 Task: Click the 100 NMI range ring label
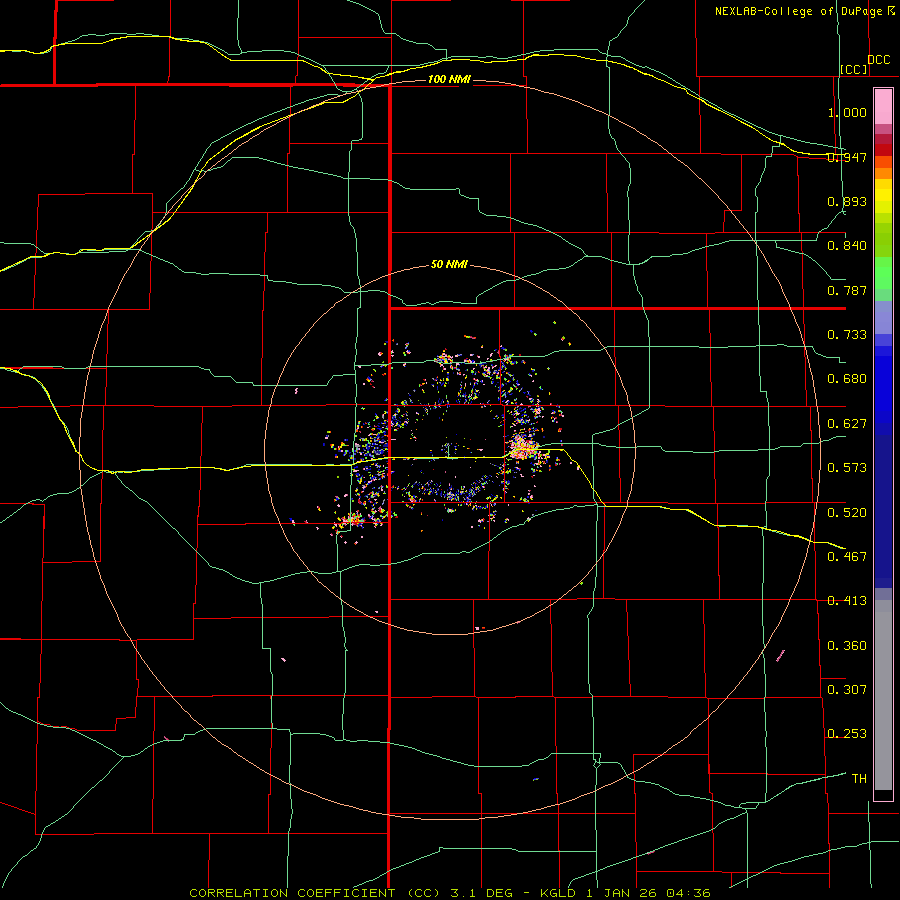pos(449,79)
